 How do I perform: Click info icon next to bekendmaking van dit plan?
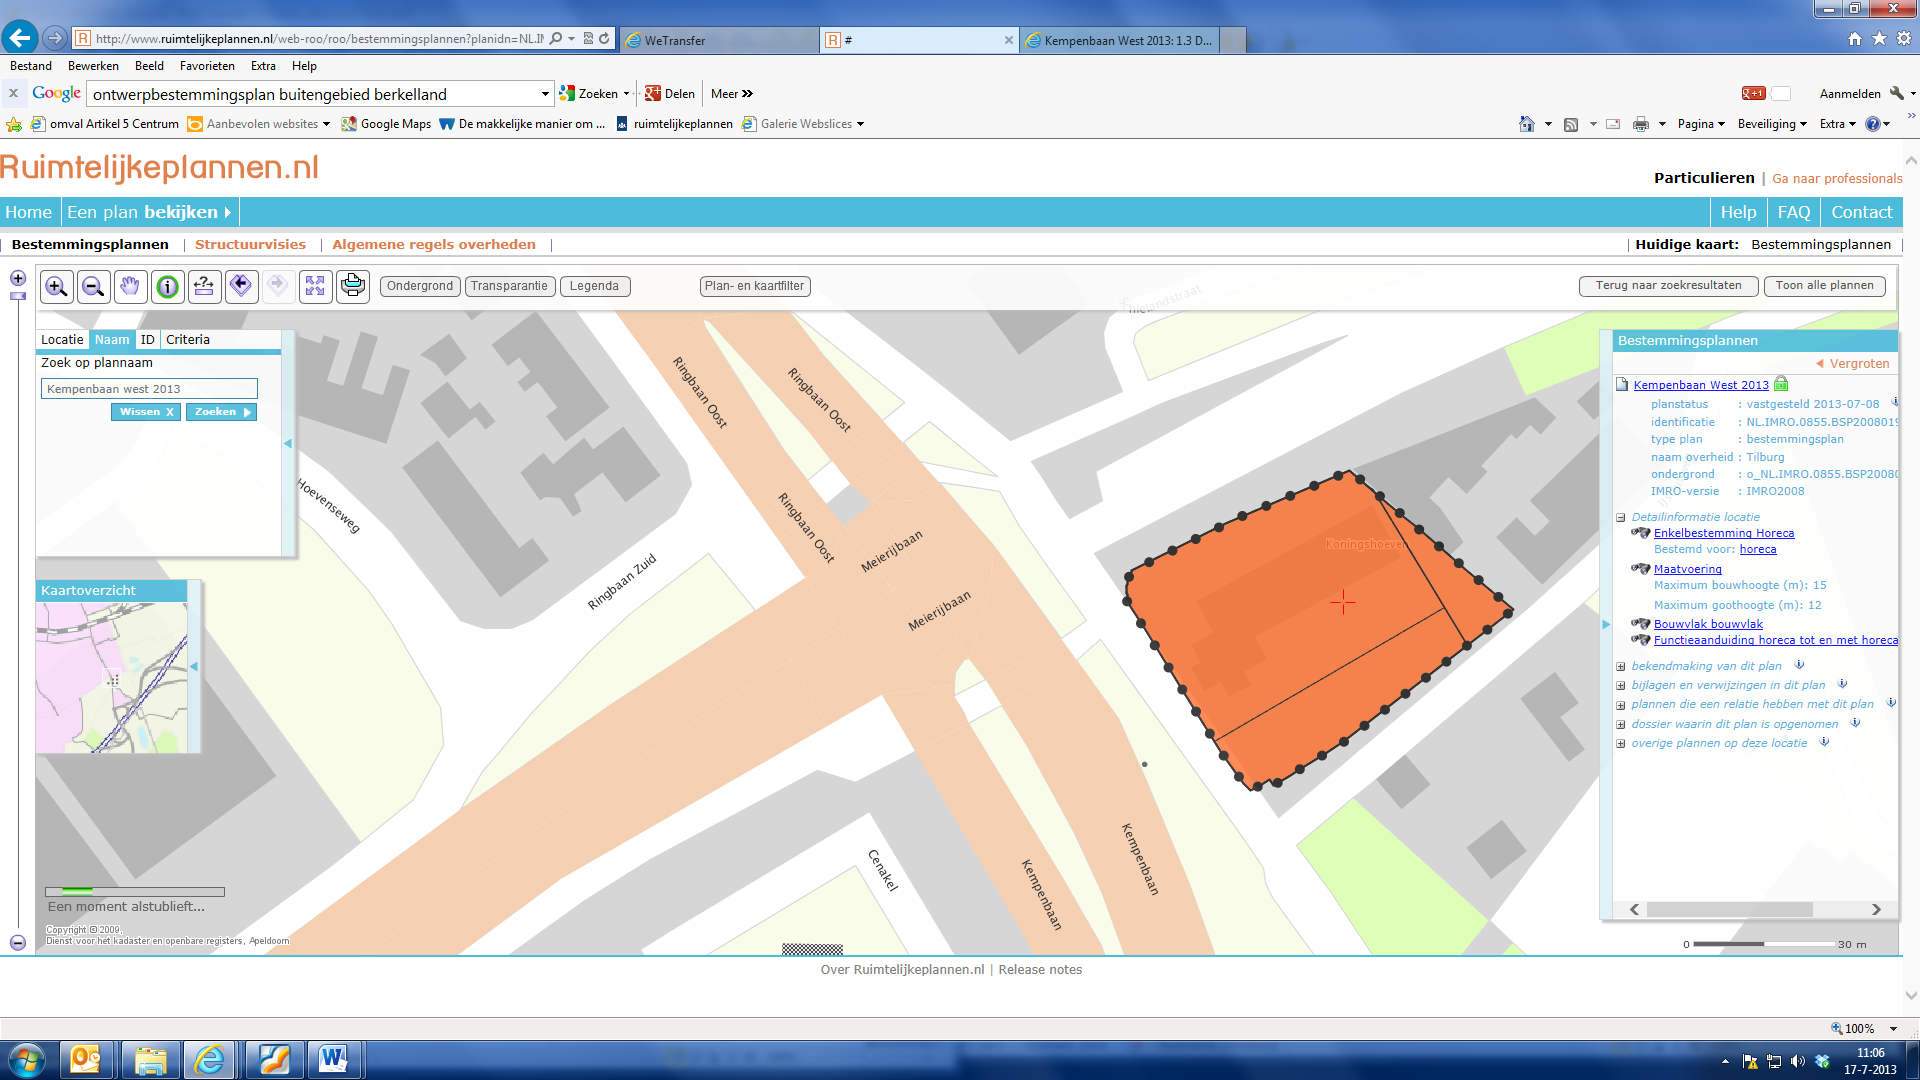point(1799,665)
